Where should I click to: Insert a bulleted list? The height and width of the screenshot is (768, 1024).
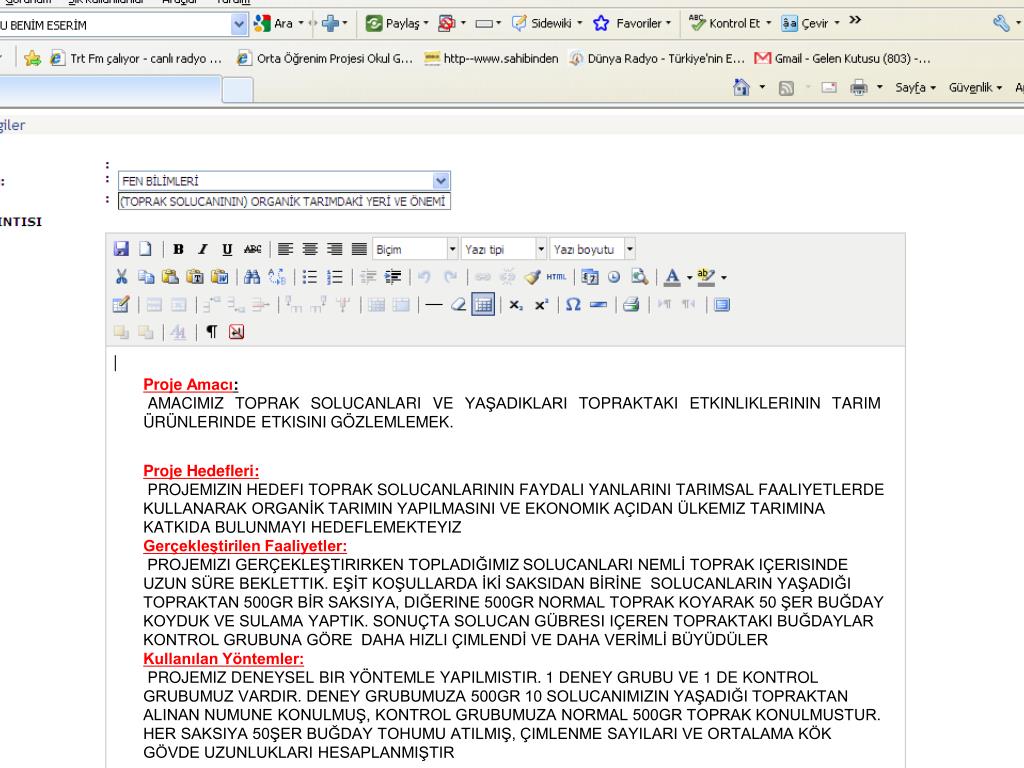[x=310, y=277]
